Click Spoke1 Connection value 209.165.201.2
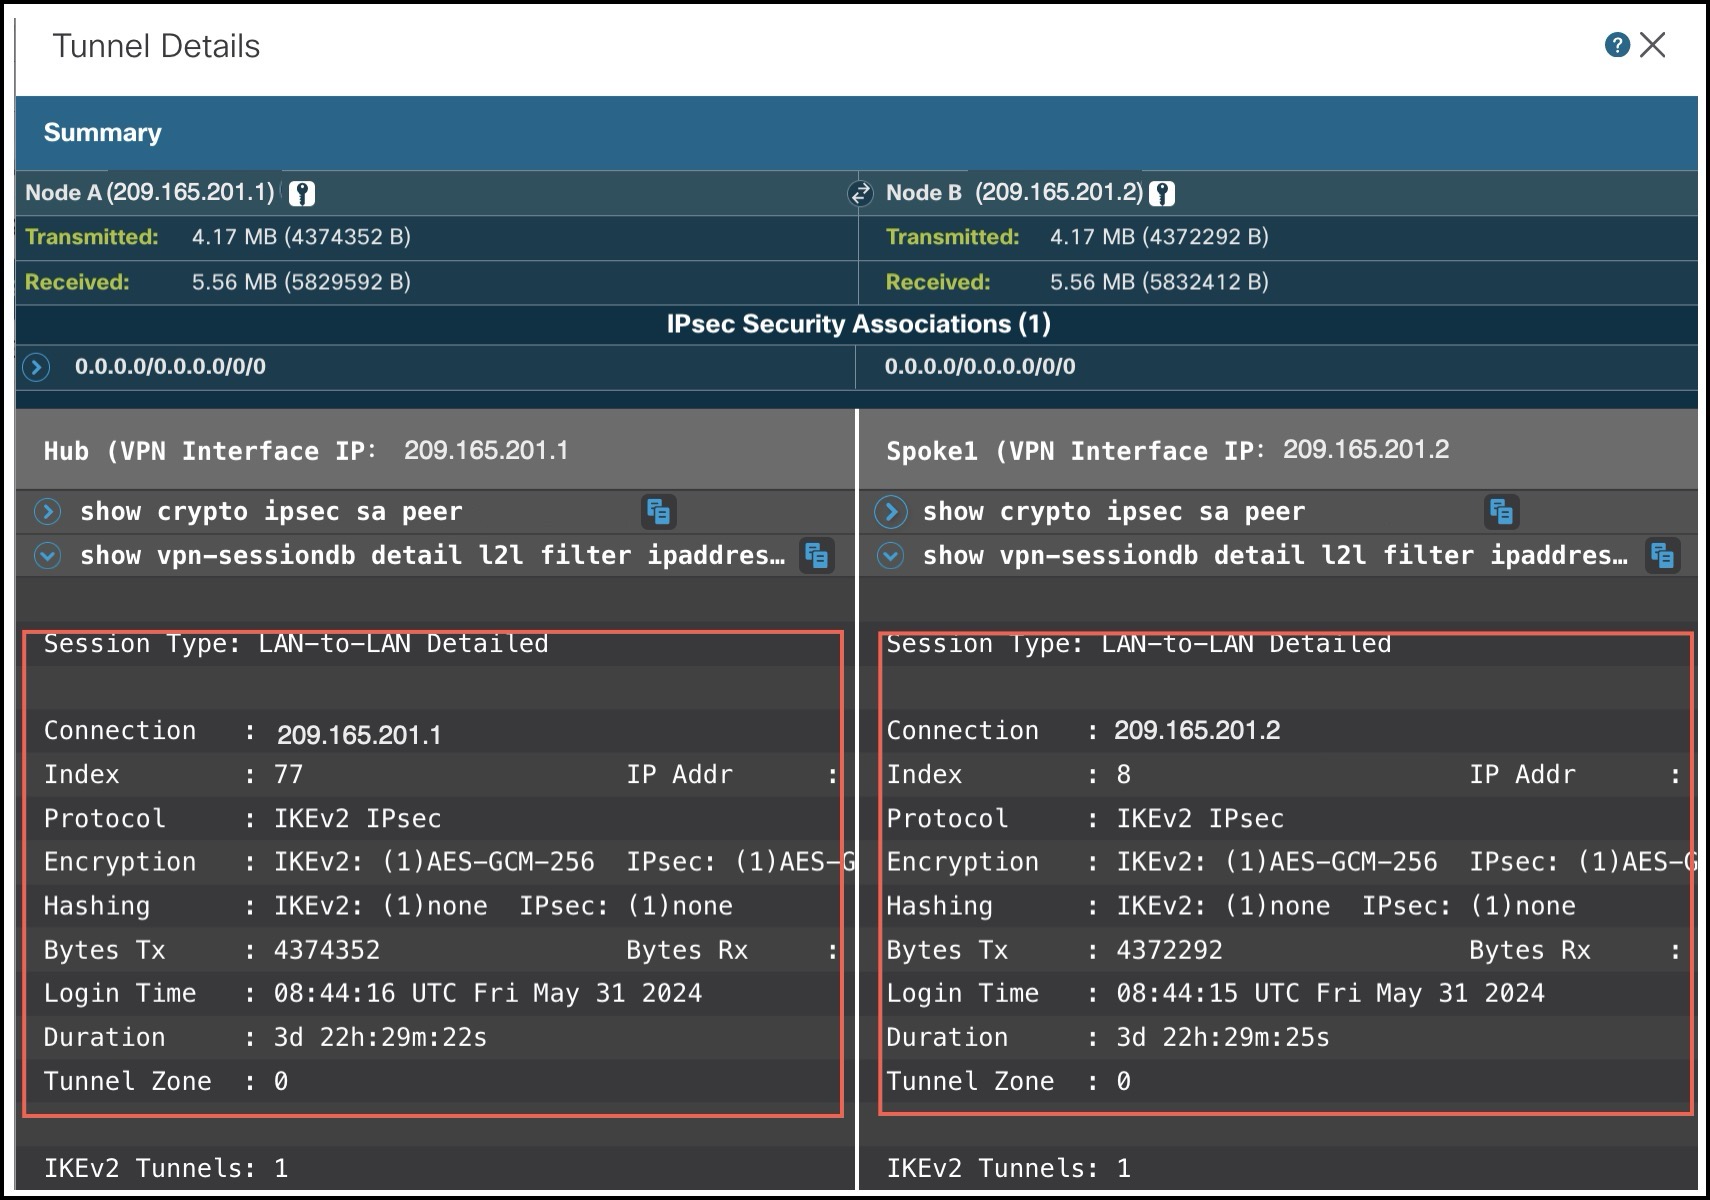This screenshot has width=1710, height=1200. tap(1197, 731)
